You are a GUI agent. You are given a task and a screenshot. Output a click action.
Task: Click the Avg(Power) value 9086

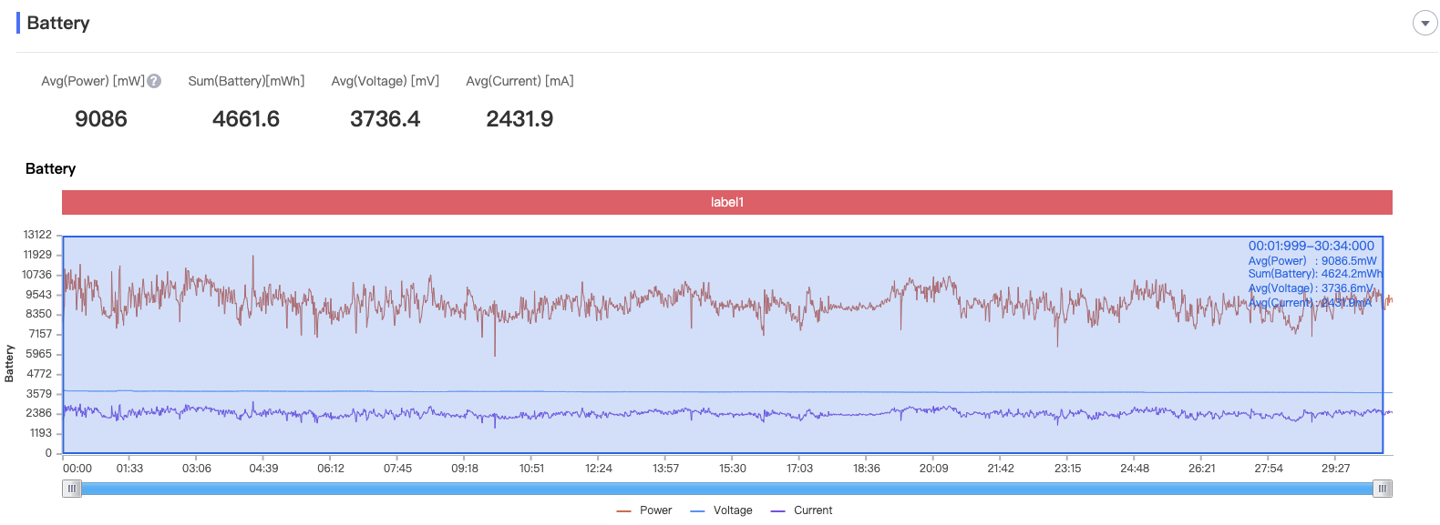[101, 119]
